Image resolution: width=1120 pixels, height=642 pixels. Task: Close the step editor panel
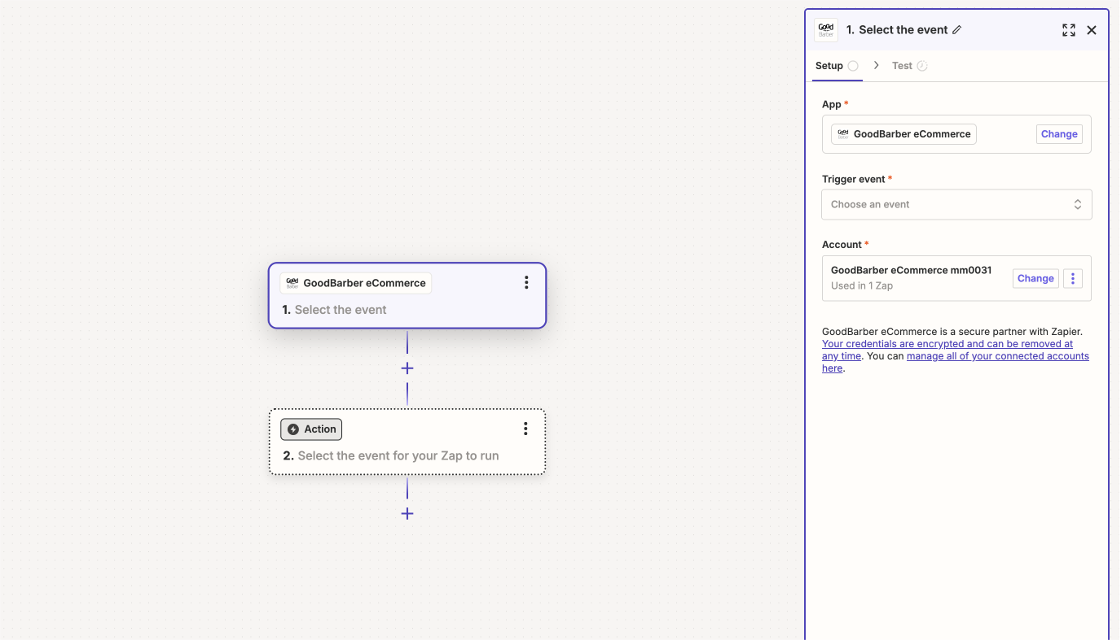1091,30
